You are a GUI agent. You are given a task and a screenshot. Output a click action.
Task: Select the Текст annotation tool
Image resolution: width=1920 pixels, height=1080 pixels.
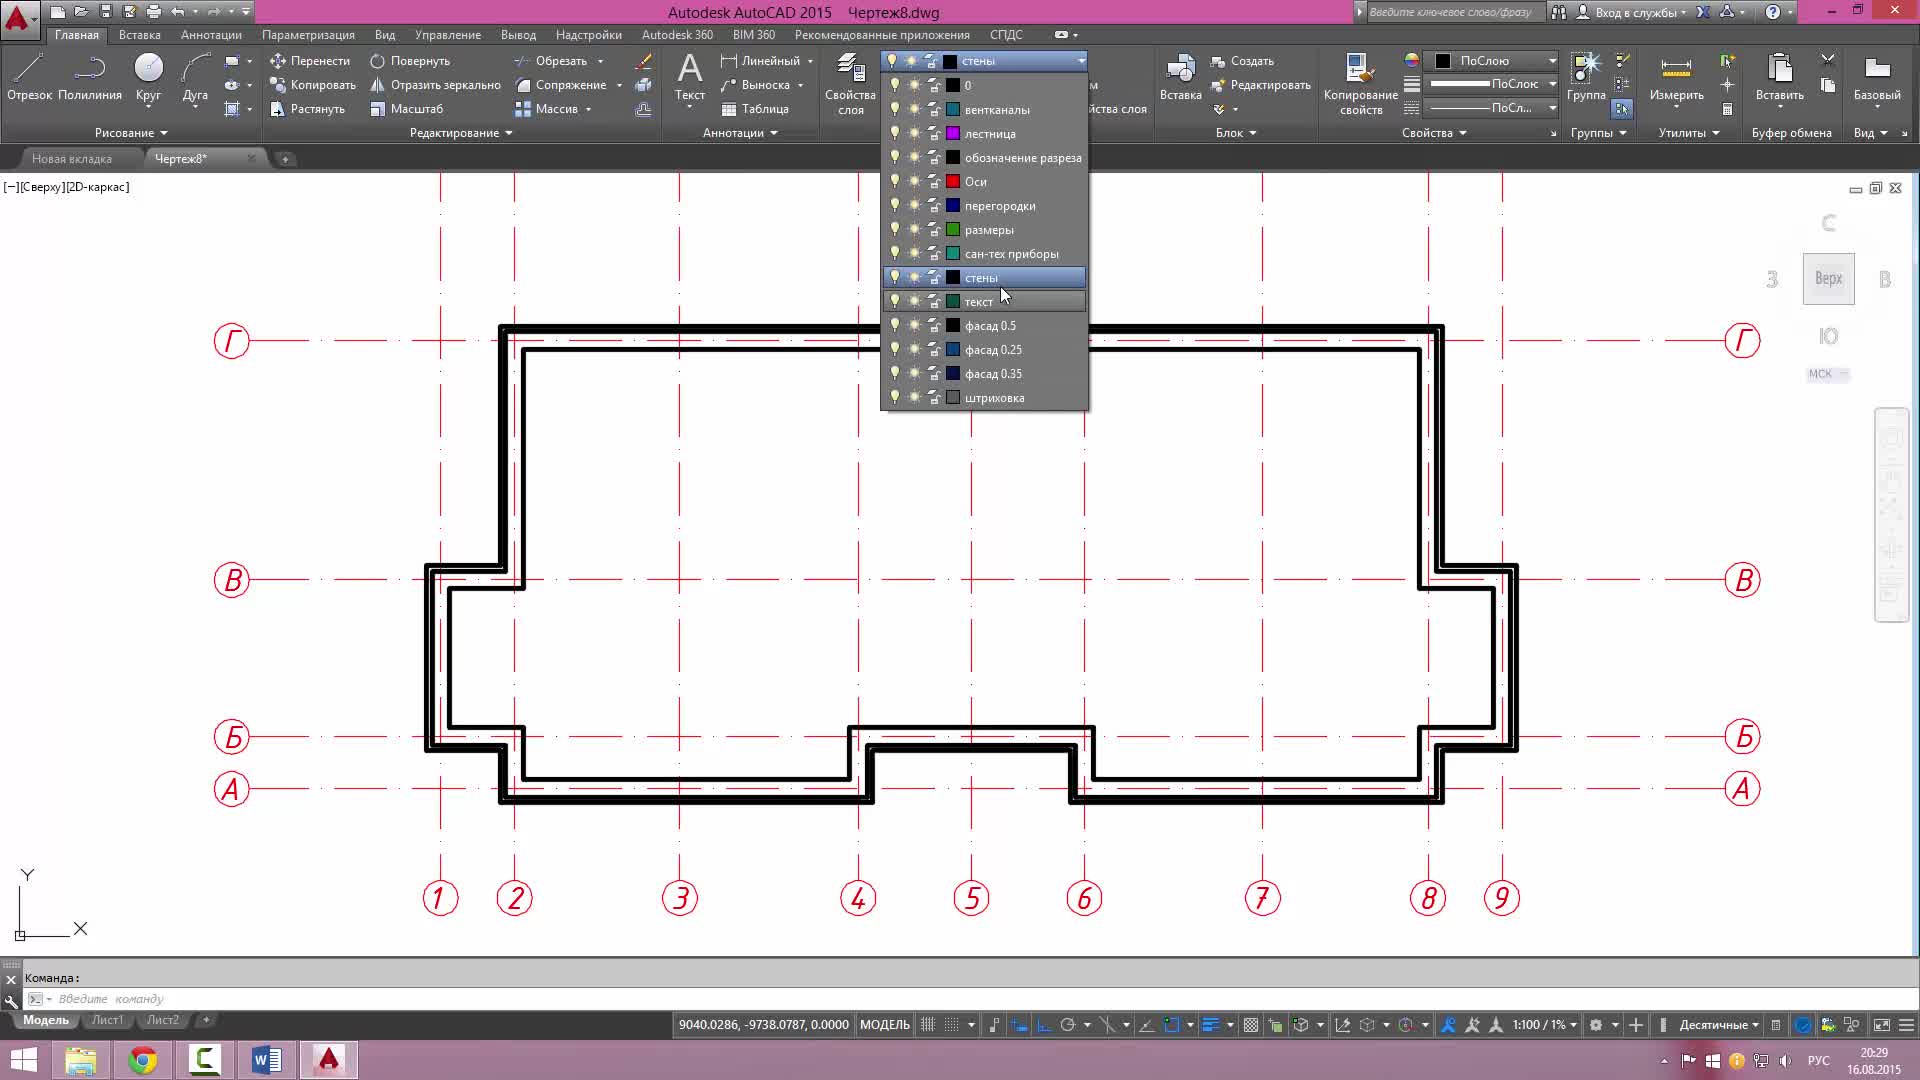click(689, 78)
